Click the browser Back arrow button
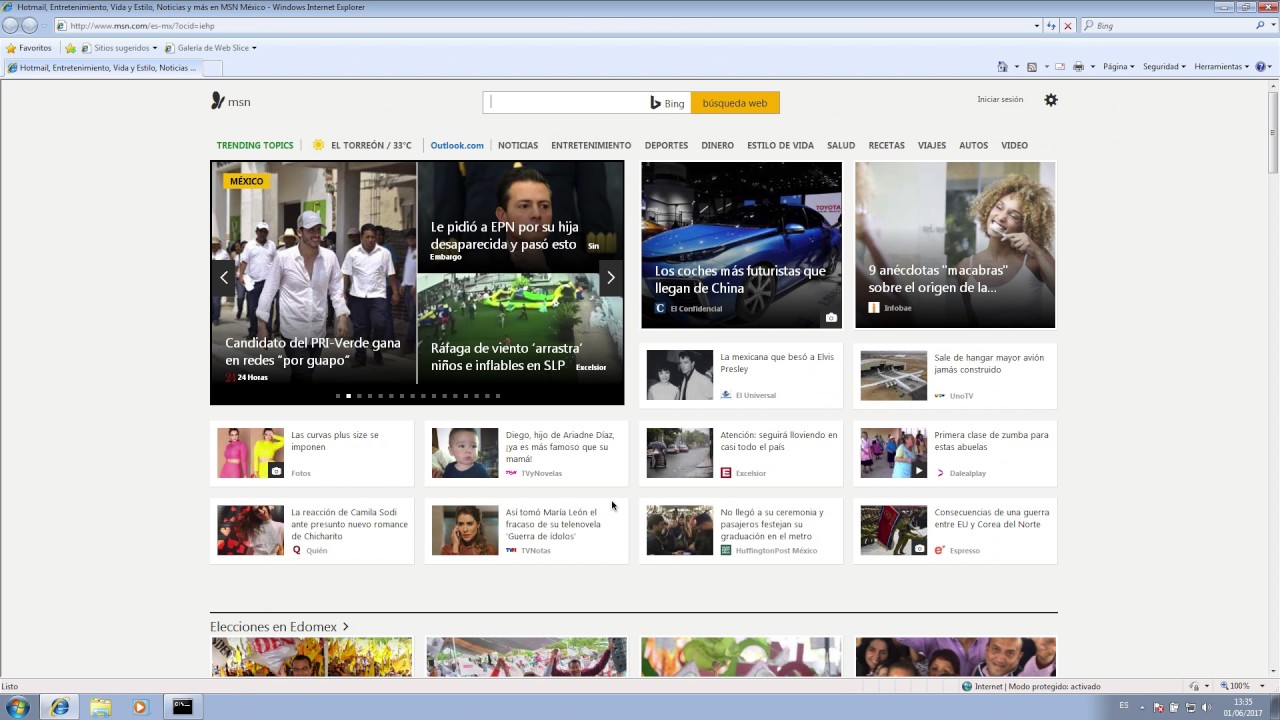 pyautogui.click(x=11, y=25)
